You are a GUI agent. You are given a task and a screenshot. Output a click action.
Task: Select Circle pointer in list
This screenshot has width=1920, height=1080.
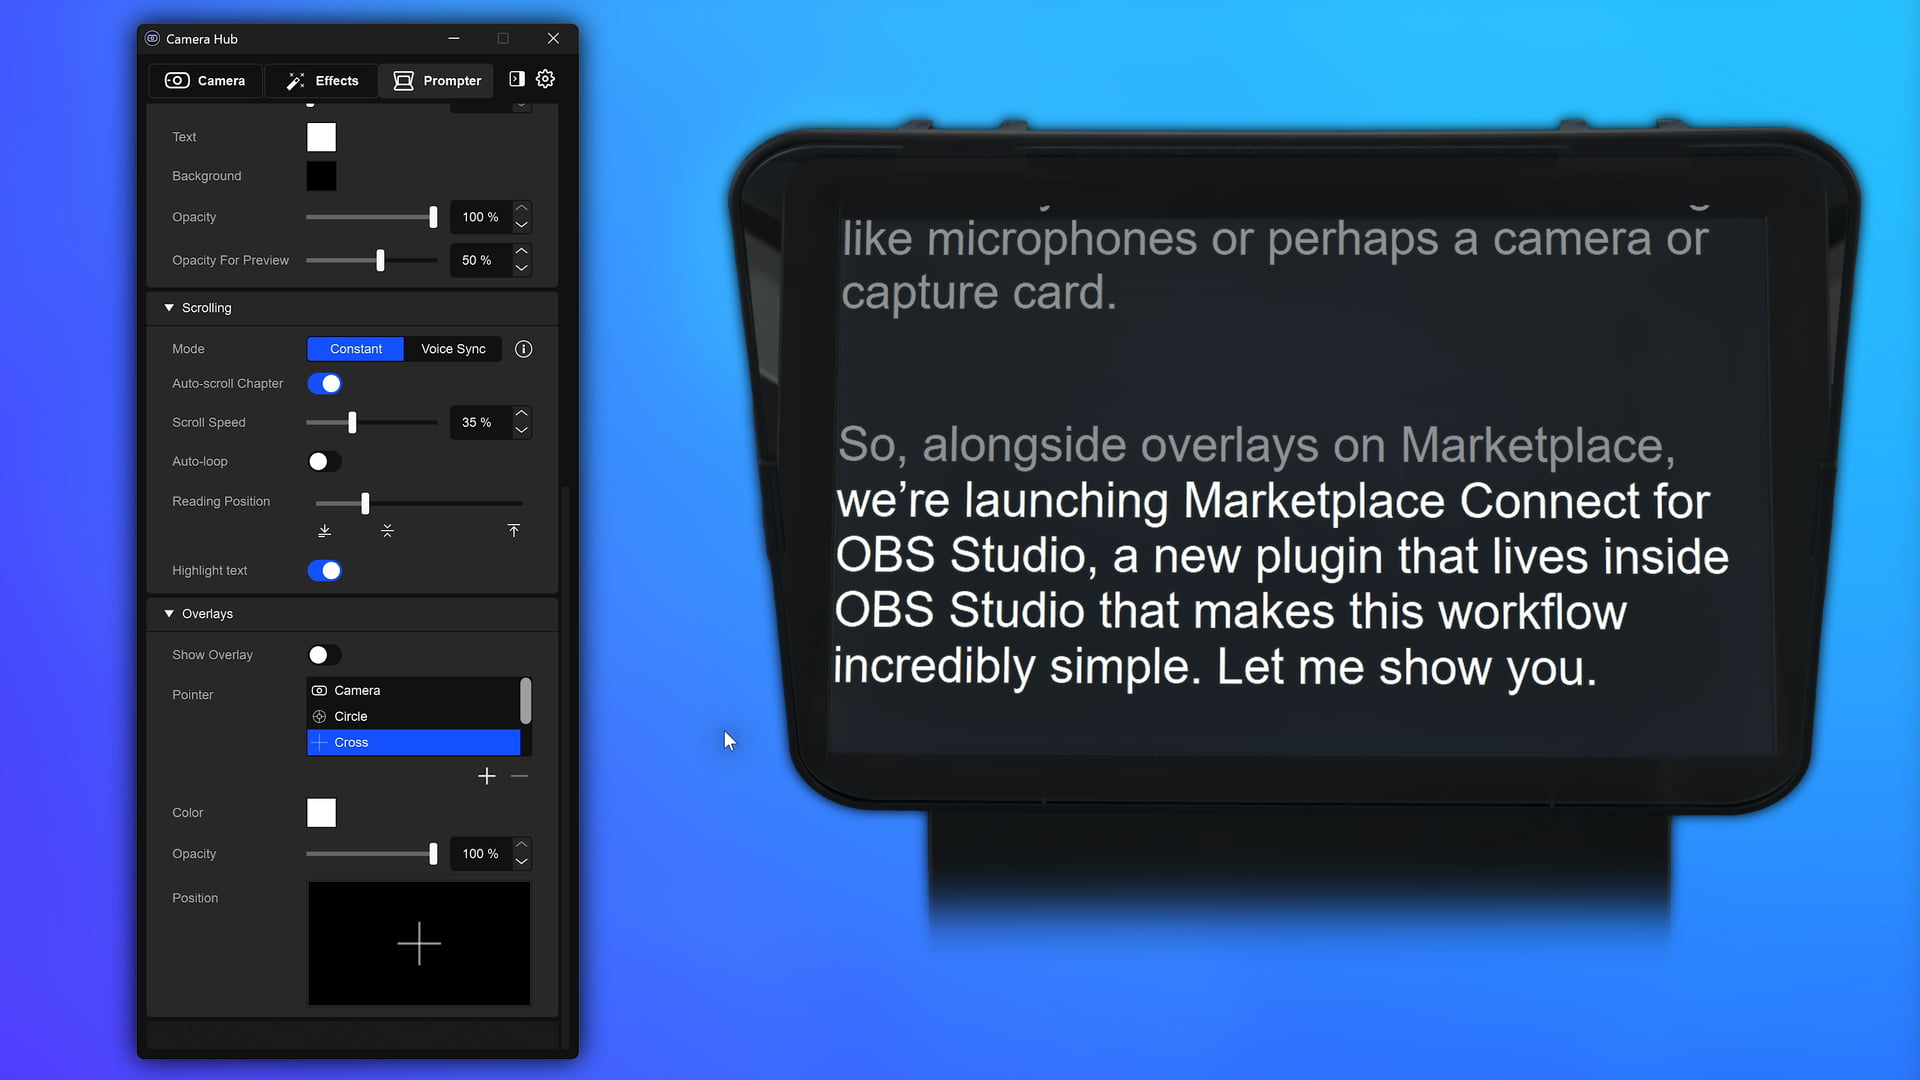[x=413, y=717]
